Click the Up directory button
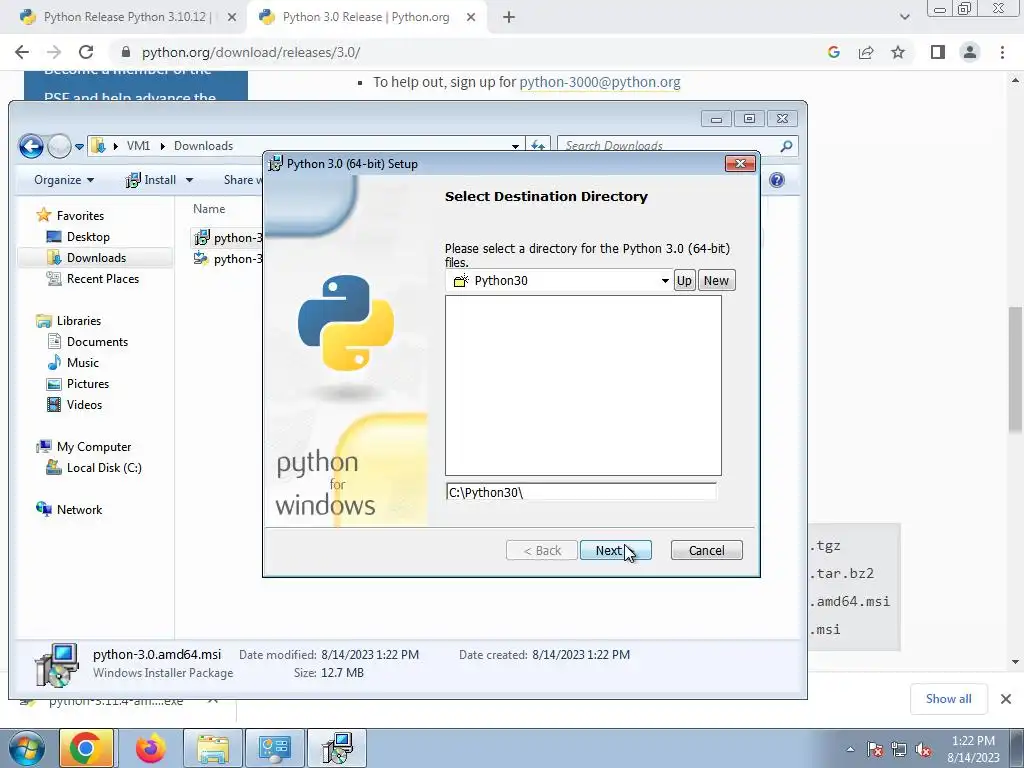This screenshot has width=1024, height=768. 684,280
